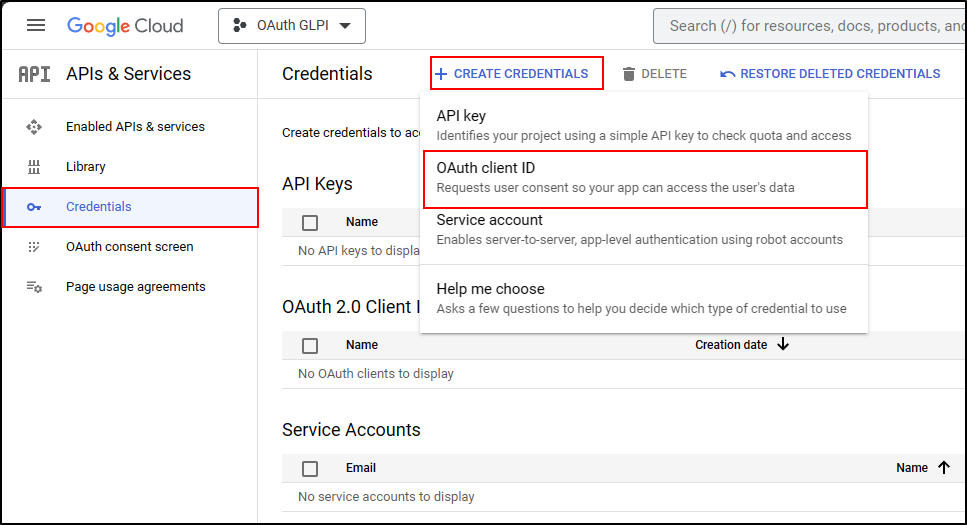This screenshot has width=967, height=525.
Task: Sort Service Accounts by Name arrow
Action: coord(943,468)
